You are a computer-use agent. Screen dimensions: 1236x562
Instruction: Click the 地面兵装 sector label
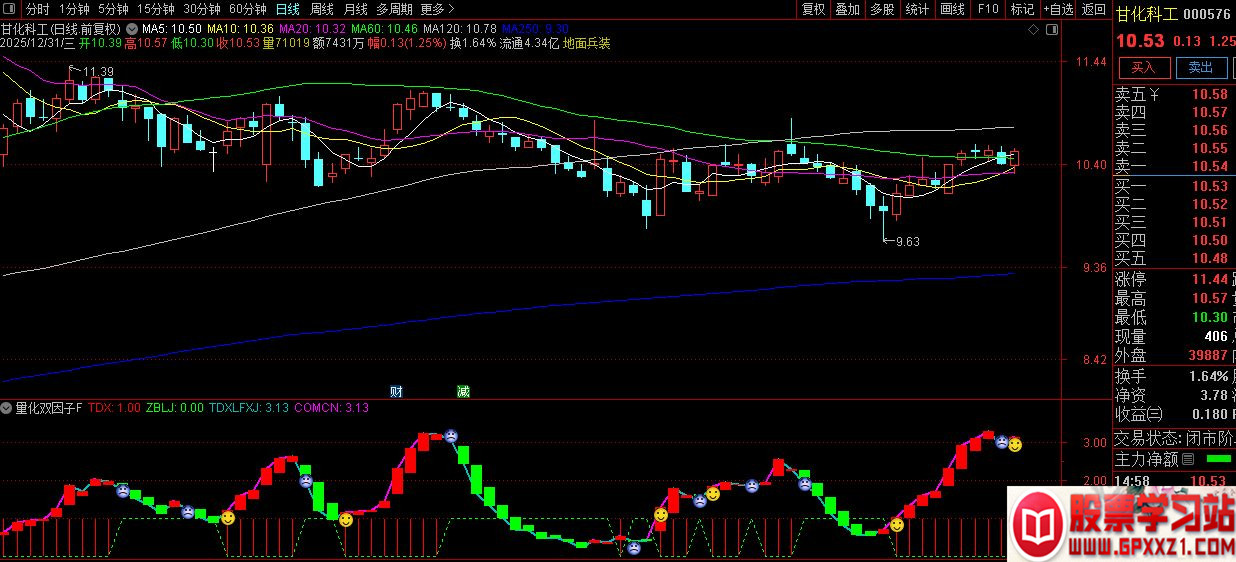586,44
